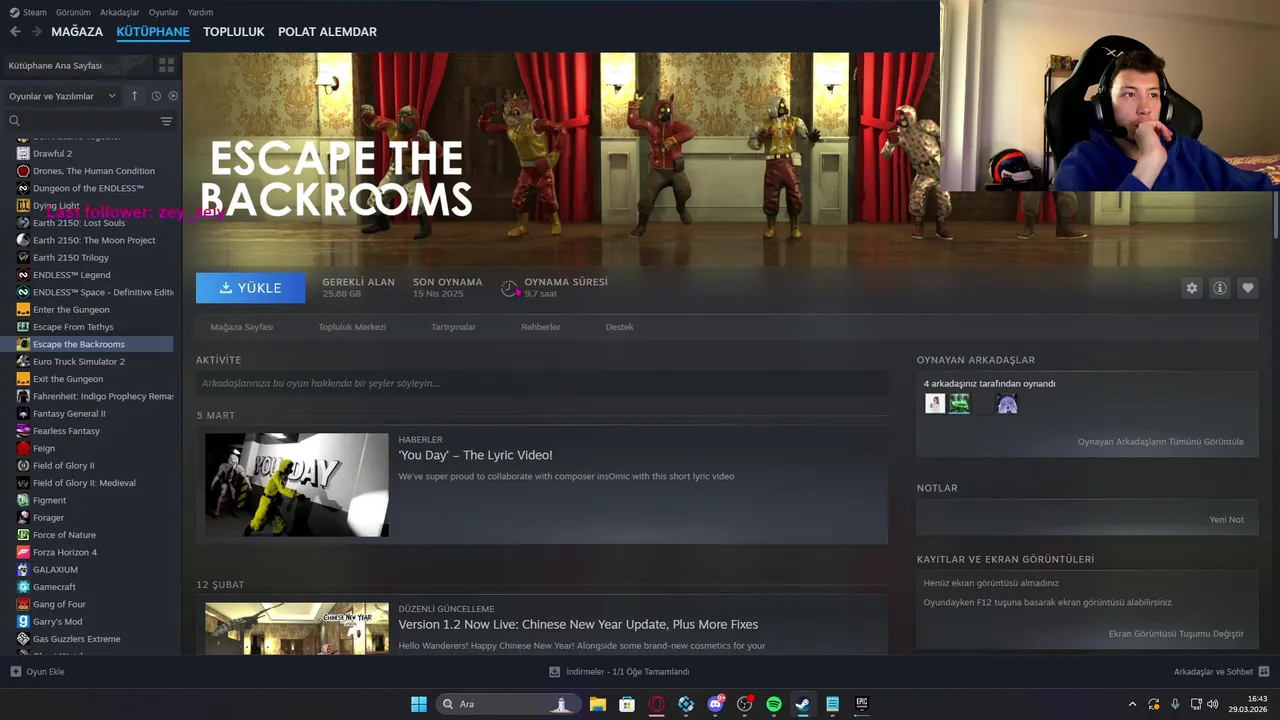This screenshot has height=720, width=1280.
Task: Open the Destek link
Action: point(619,327)
